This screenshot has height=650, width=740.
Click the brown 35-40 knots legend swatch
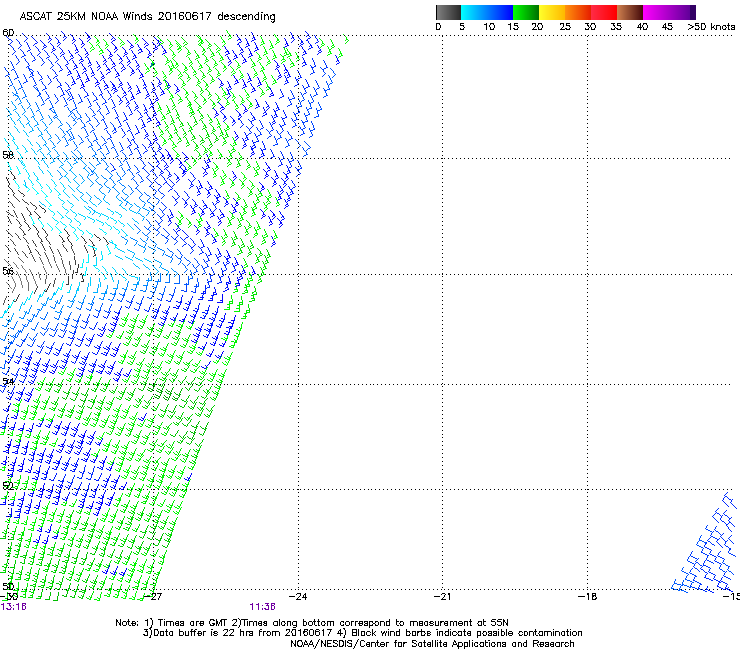(630, 12)
